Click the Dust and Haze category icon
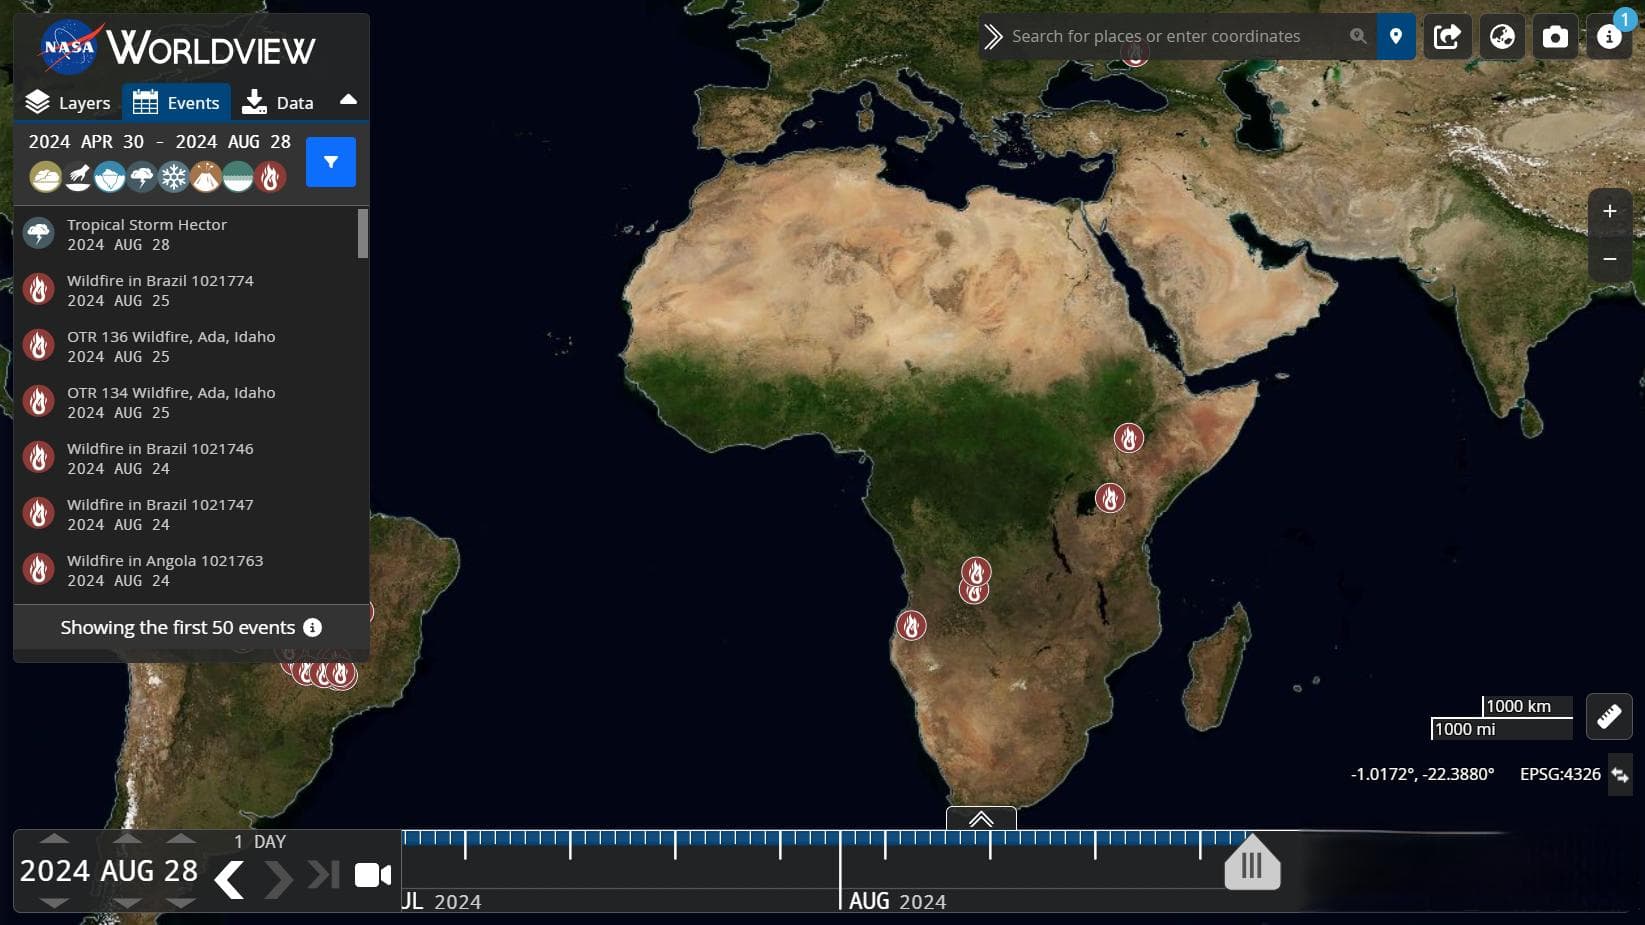 46,177
